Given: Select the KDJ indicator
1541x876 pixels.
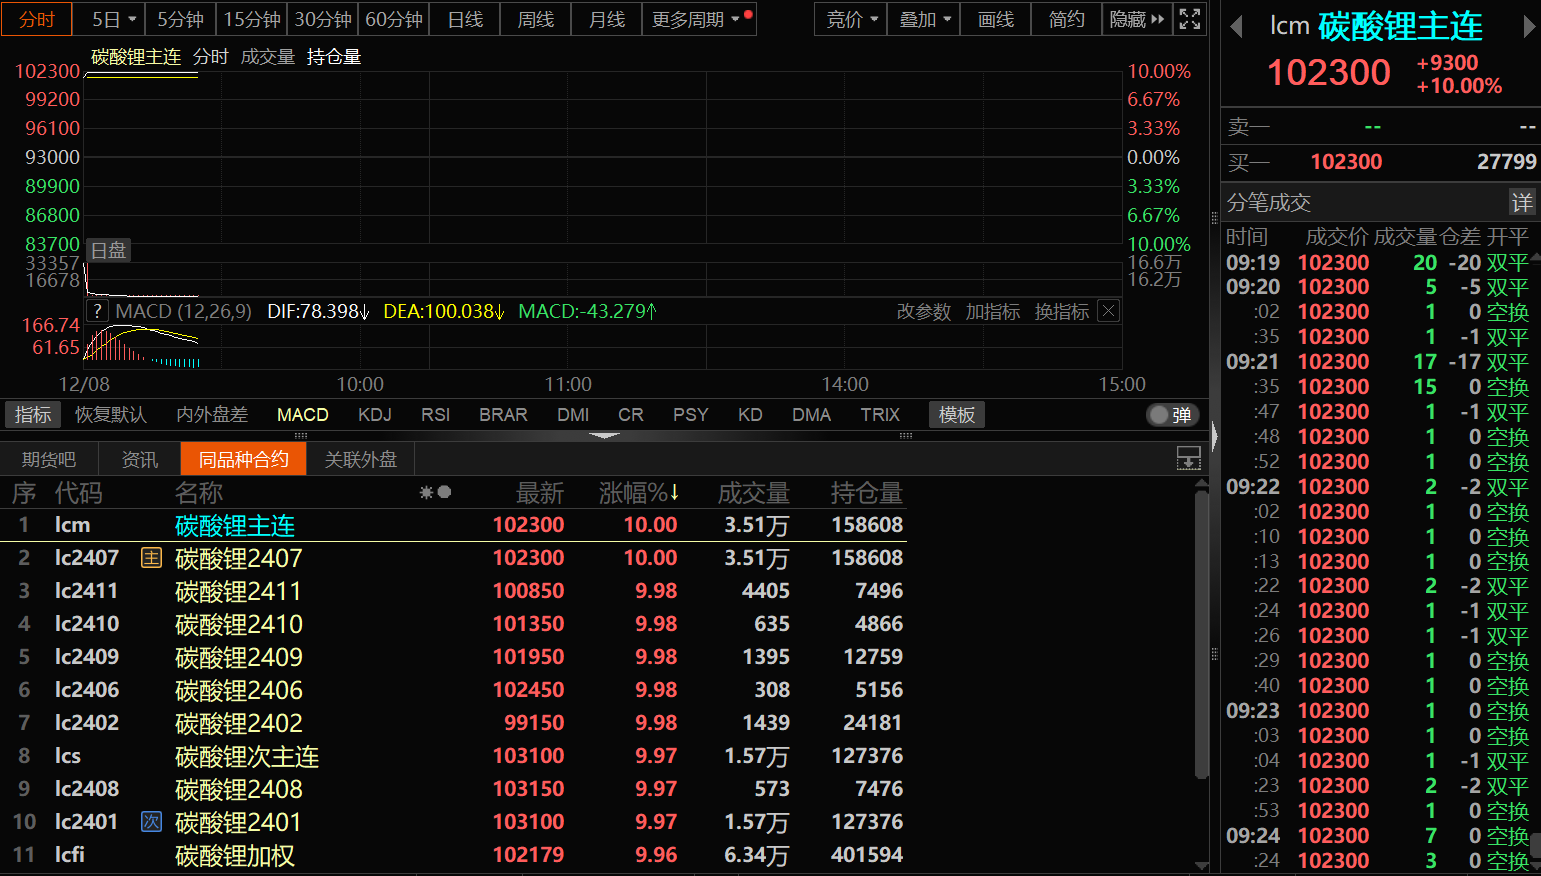Looking at the screenshot, I should tap(375, 415).
